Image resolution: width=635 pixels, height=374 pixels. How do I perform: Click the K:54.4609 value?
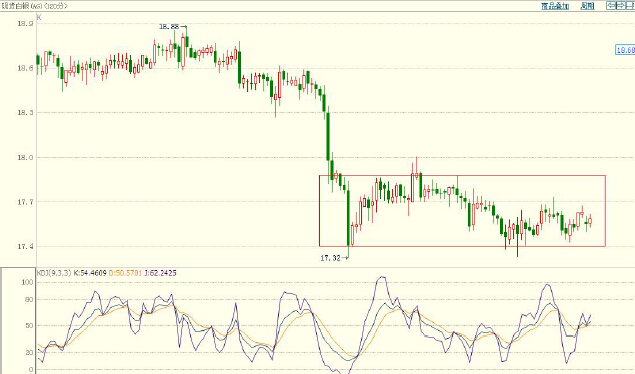(90, 273)
